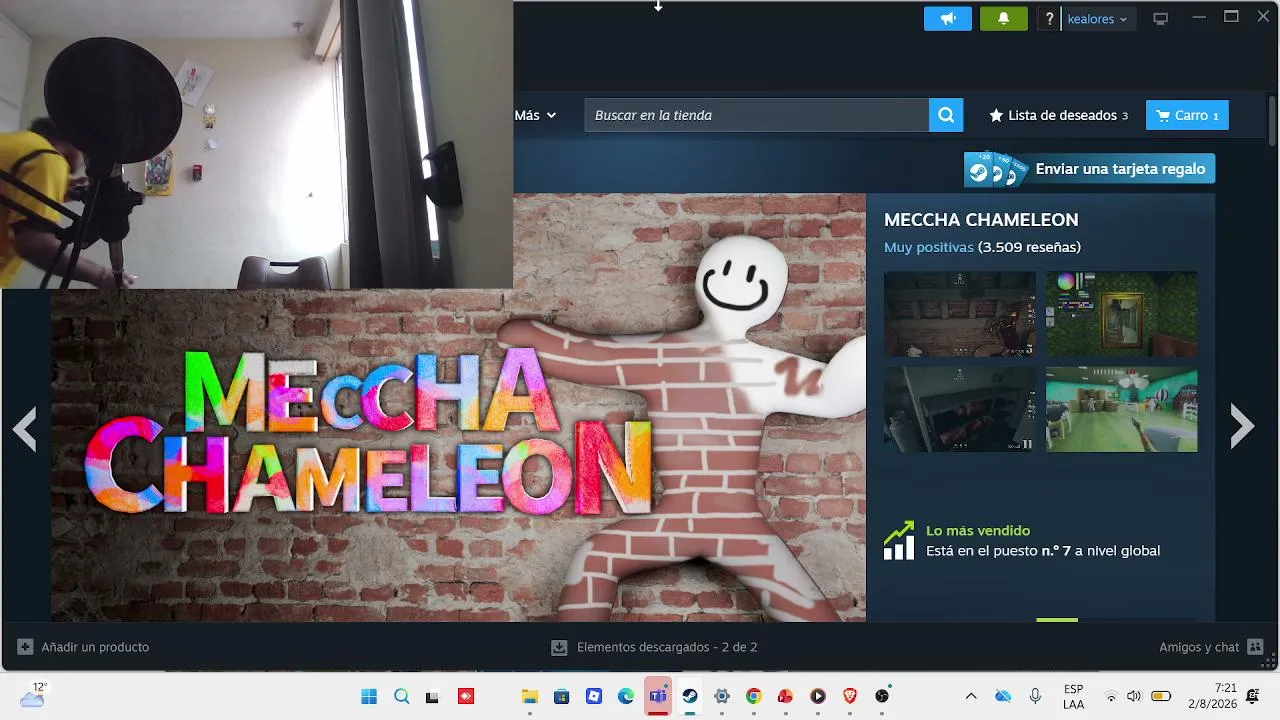Click the top-seller chart icon

pyautogui.click(x=899, y=541)
